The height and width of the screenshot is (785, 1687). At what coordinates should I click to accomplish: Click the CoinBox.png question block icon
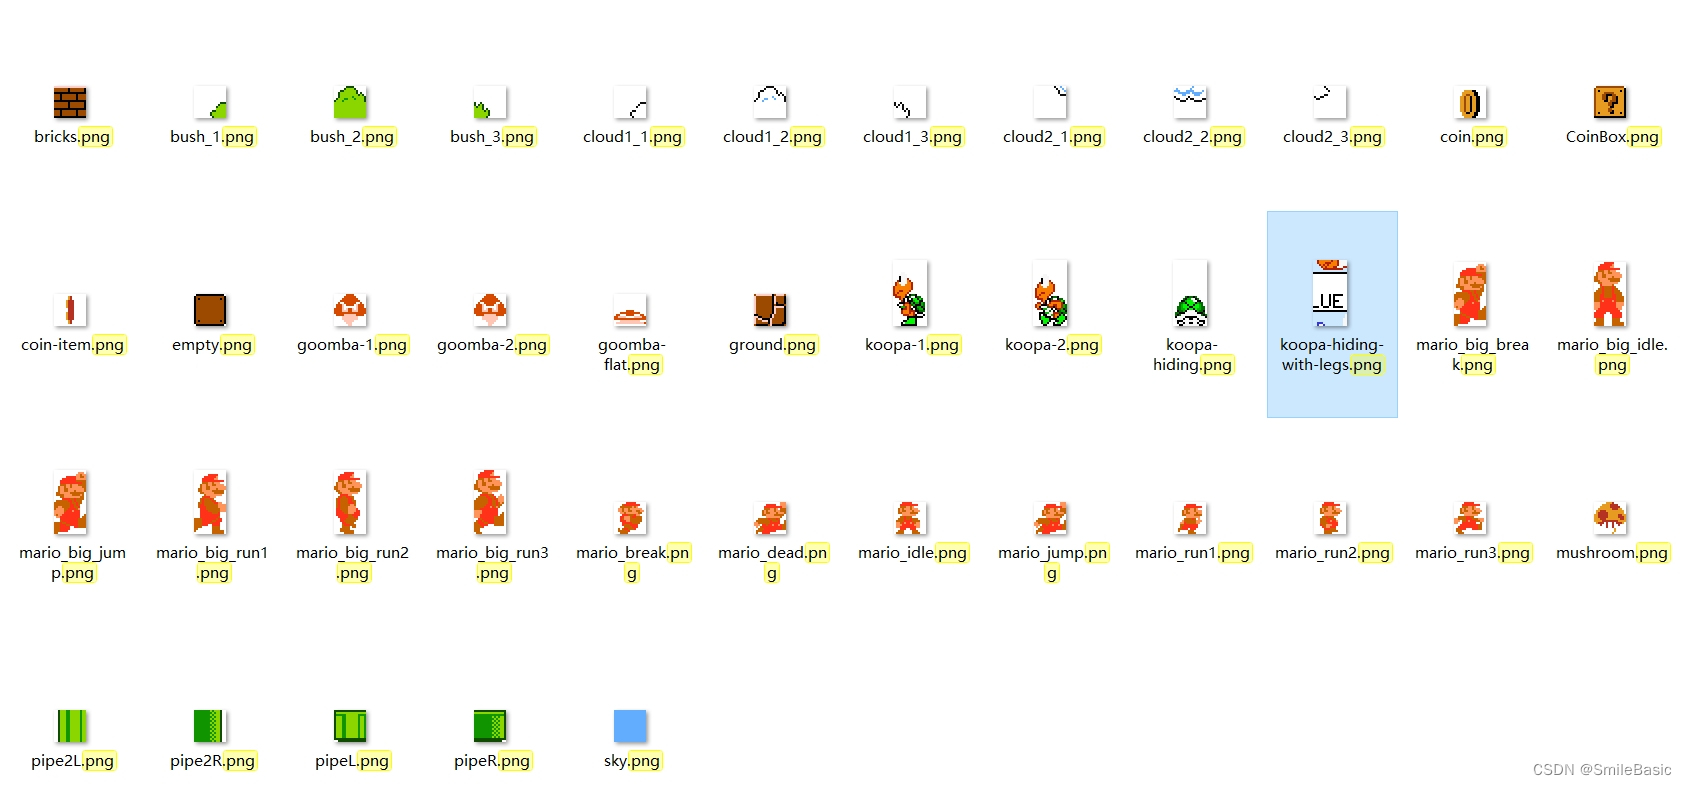pyautogui.click(x=1610, y=102)
